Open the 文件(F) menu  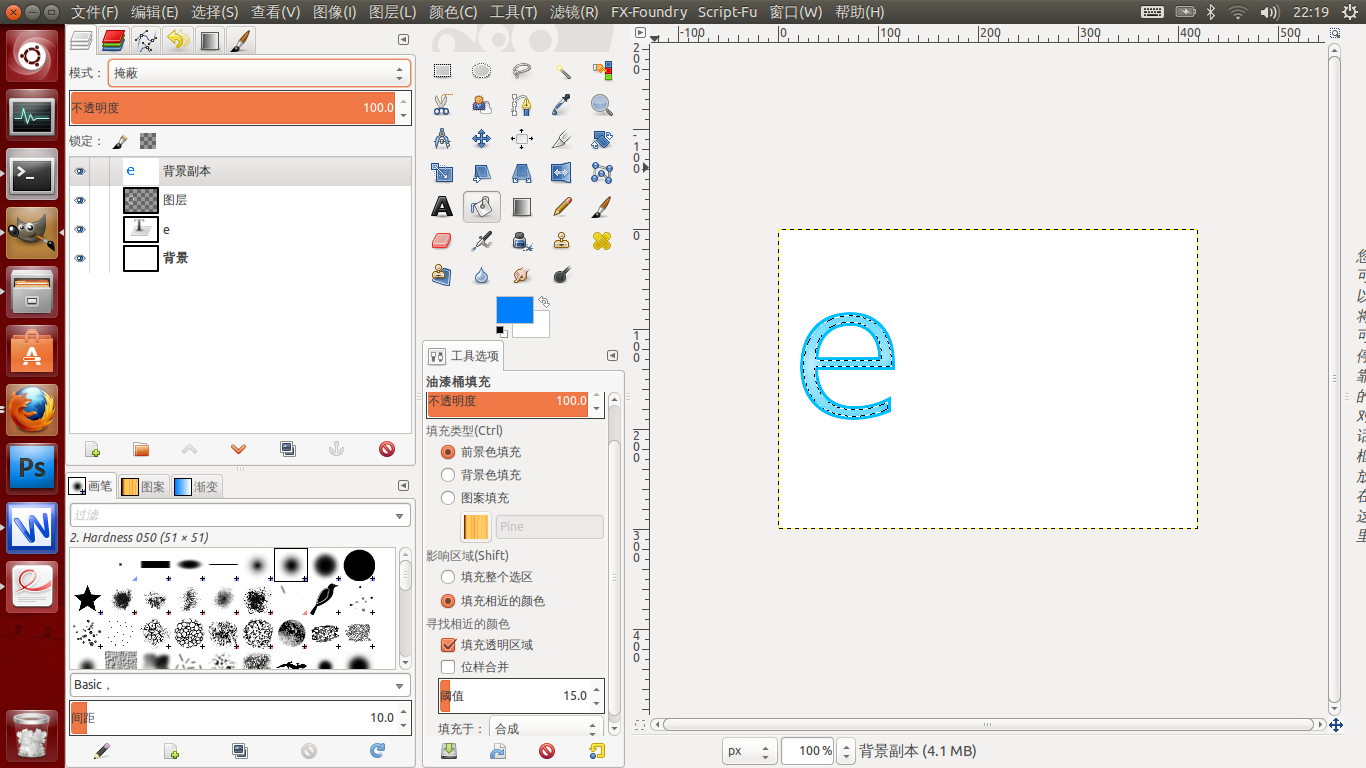pyautogui.click(x=95, y=12)
